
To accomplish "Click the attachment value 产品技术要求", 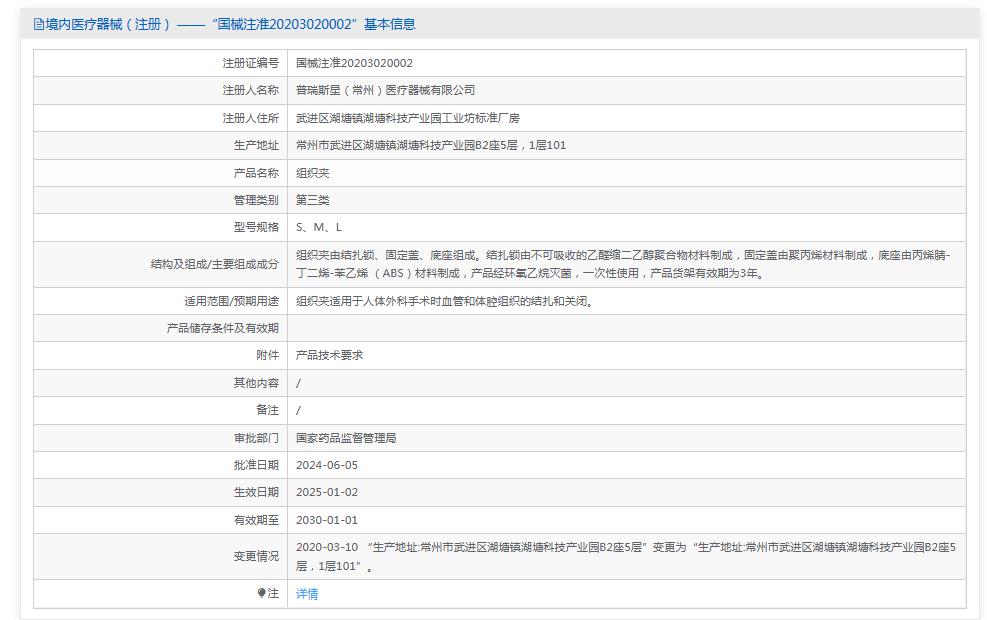I will coord(329,355).
